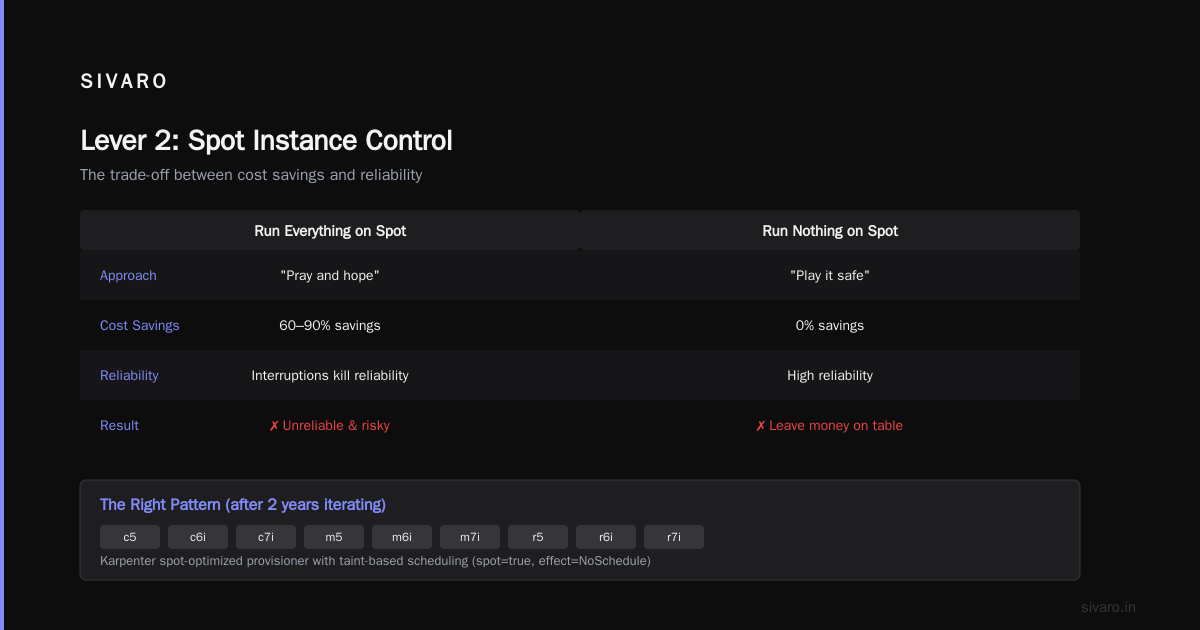
Task: Select the m6i instance chip
Action: click(402, 537)
